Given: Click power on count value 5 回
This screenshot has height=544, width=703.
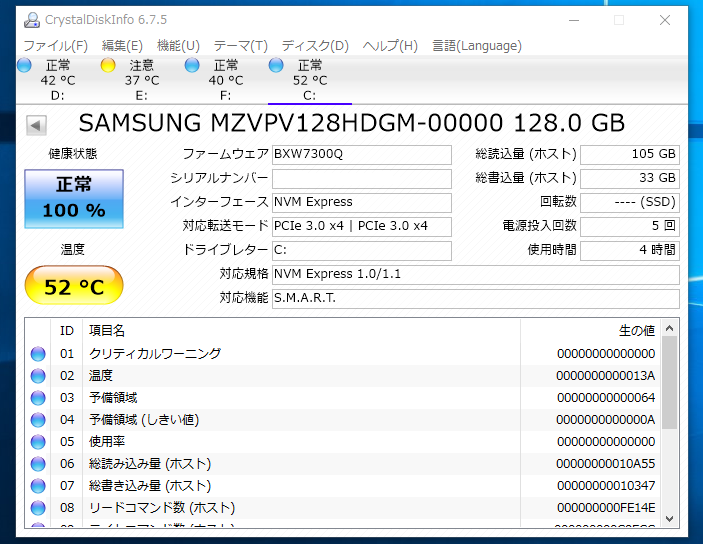Looking at the screenshot, I should [630, 226].
